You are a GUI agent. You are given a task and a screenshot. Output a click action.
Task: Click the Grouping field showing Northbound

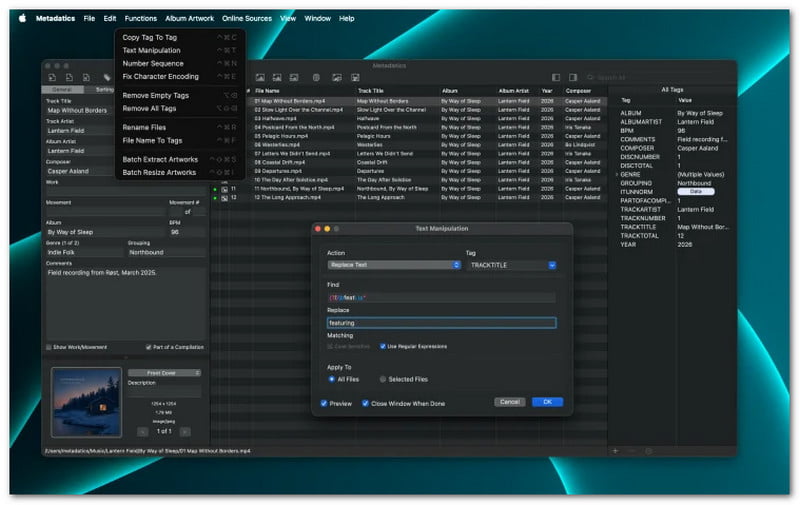pyautogui.click(x=166, y=252)
